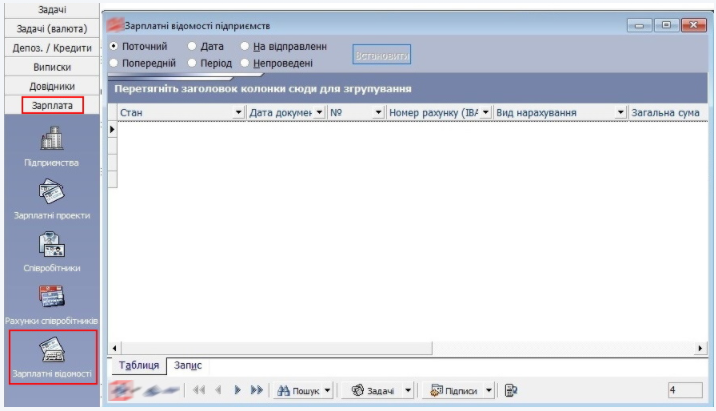Viewport: 716px width, 411px height.
Task: Close the Зарплатні відомості підприємств window
Action: tap(694, 25)
